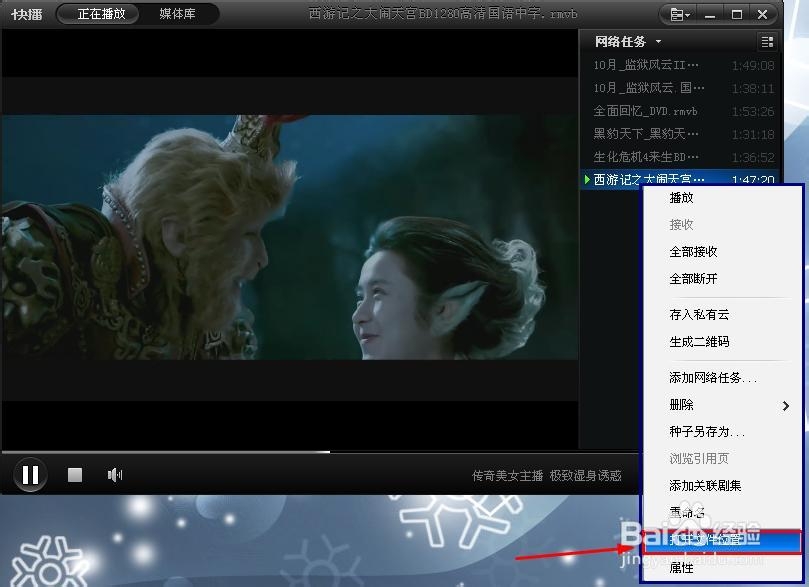Select playlist item 生化危机4来生BD

[682, 157]
